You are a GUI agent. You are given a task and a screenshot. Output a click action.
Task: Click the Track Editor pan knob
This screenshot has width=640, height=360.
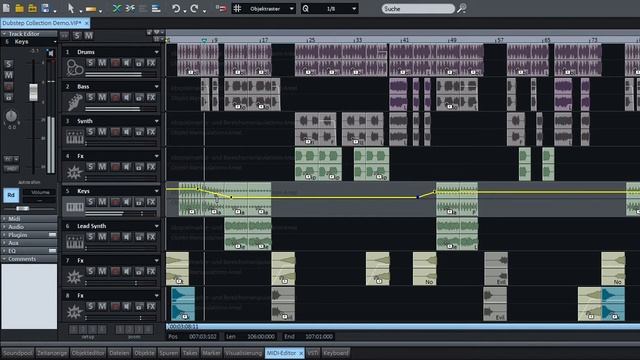pyautogui.click(x=11, y=116)
